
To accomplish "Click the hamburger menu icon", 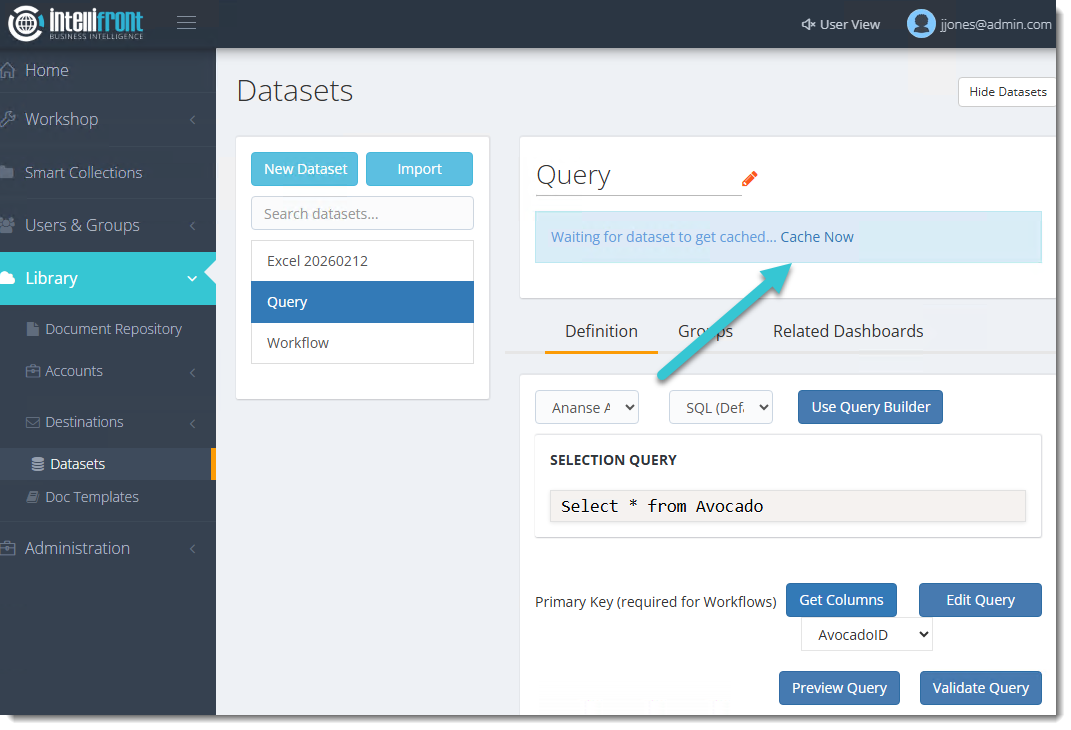I will tap(186, 23).
